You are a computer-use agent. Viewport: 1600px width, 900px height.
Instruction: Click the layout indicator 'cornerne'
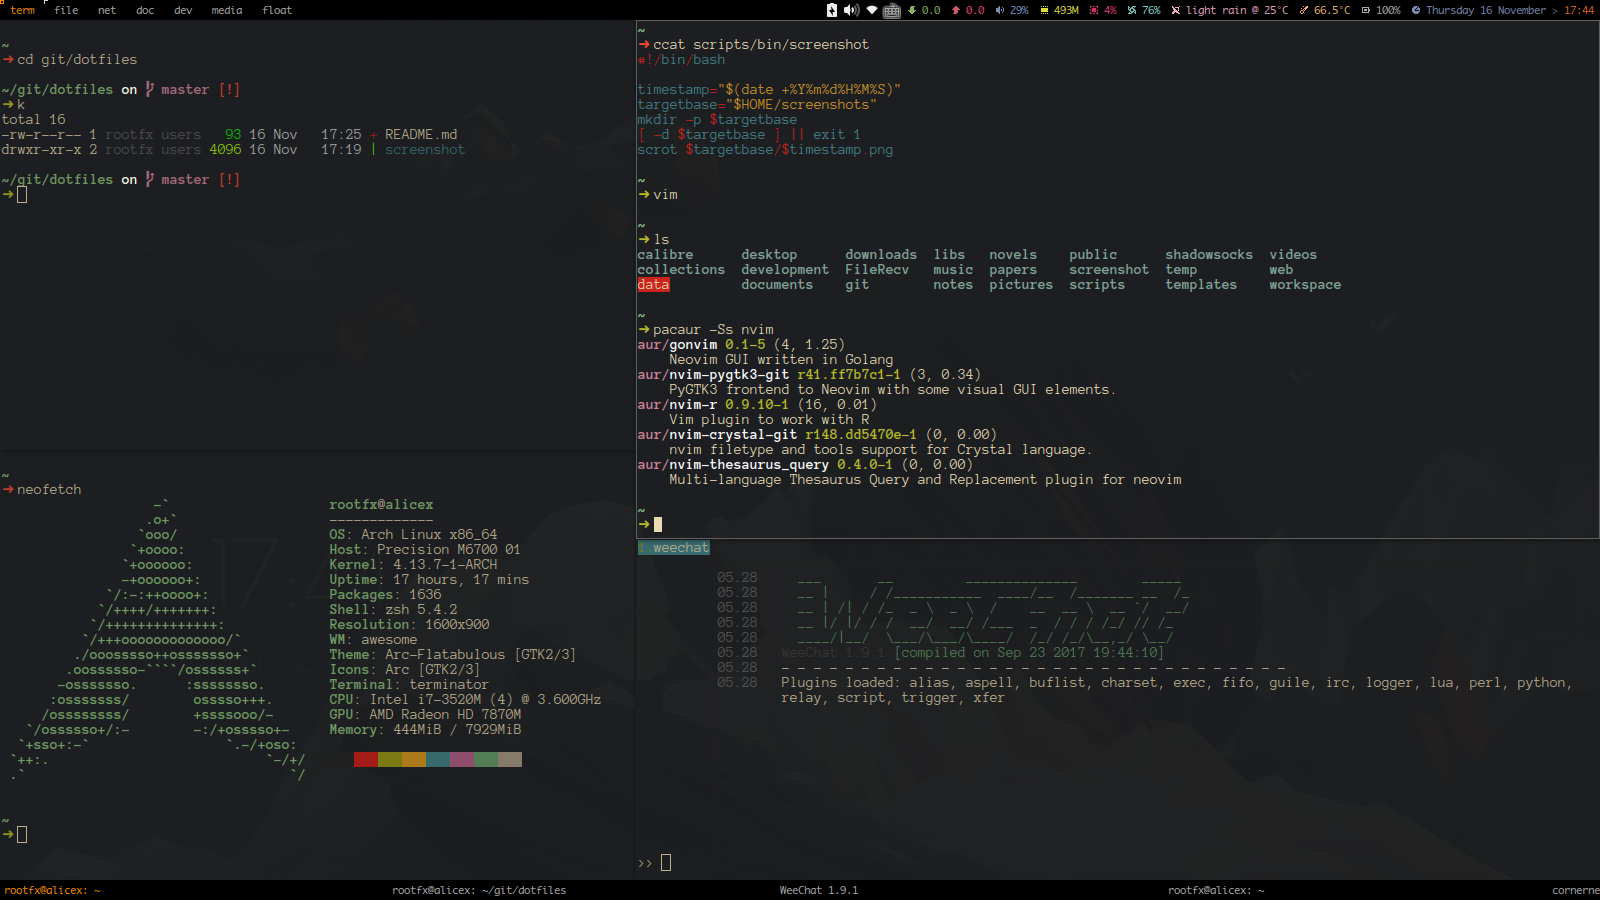coord(1575,890)
